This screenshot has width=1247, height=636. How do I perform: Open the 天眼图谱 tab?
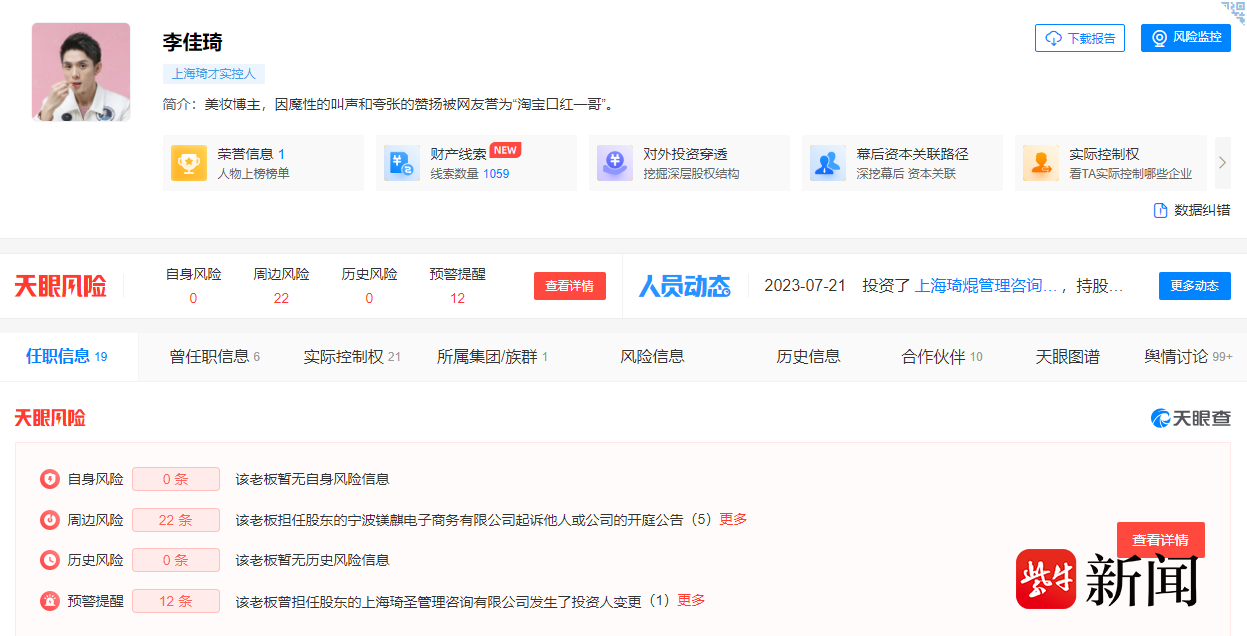[1067, 357]
